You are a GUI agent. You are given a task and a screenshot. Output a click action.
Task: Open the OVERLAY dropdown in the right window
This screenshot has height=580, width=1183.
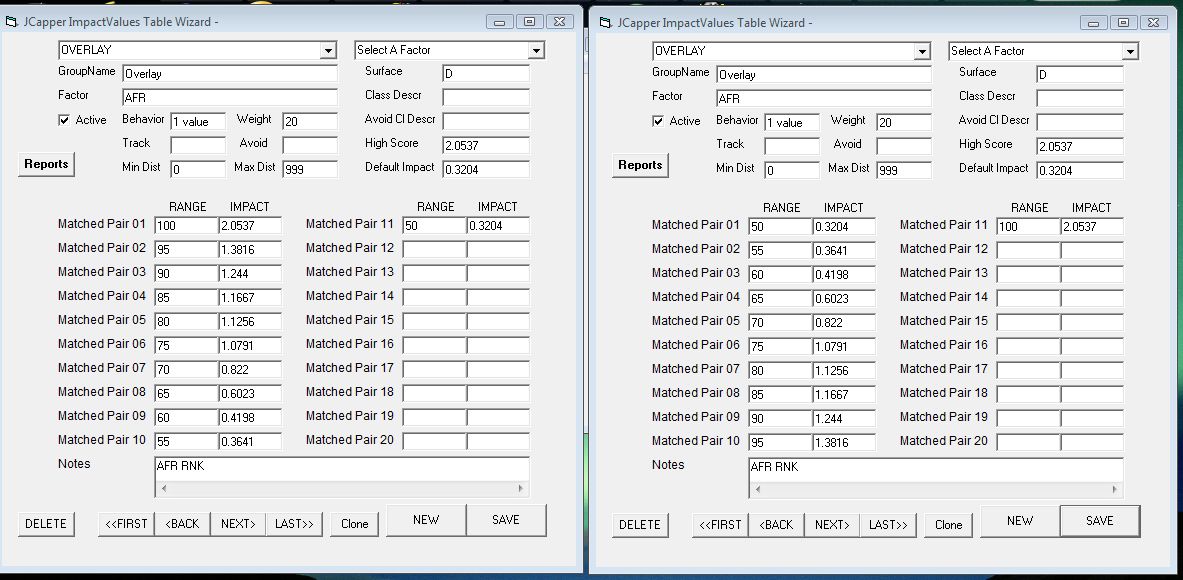point(921,51)
